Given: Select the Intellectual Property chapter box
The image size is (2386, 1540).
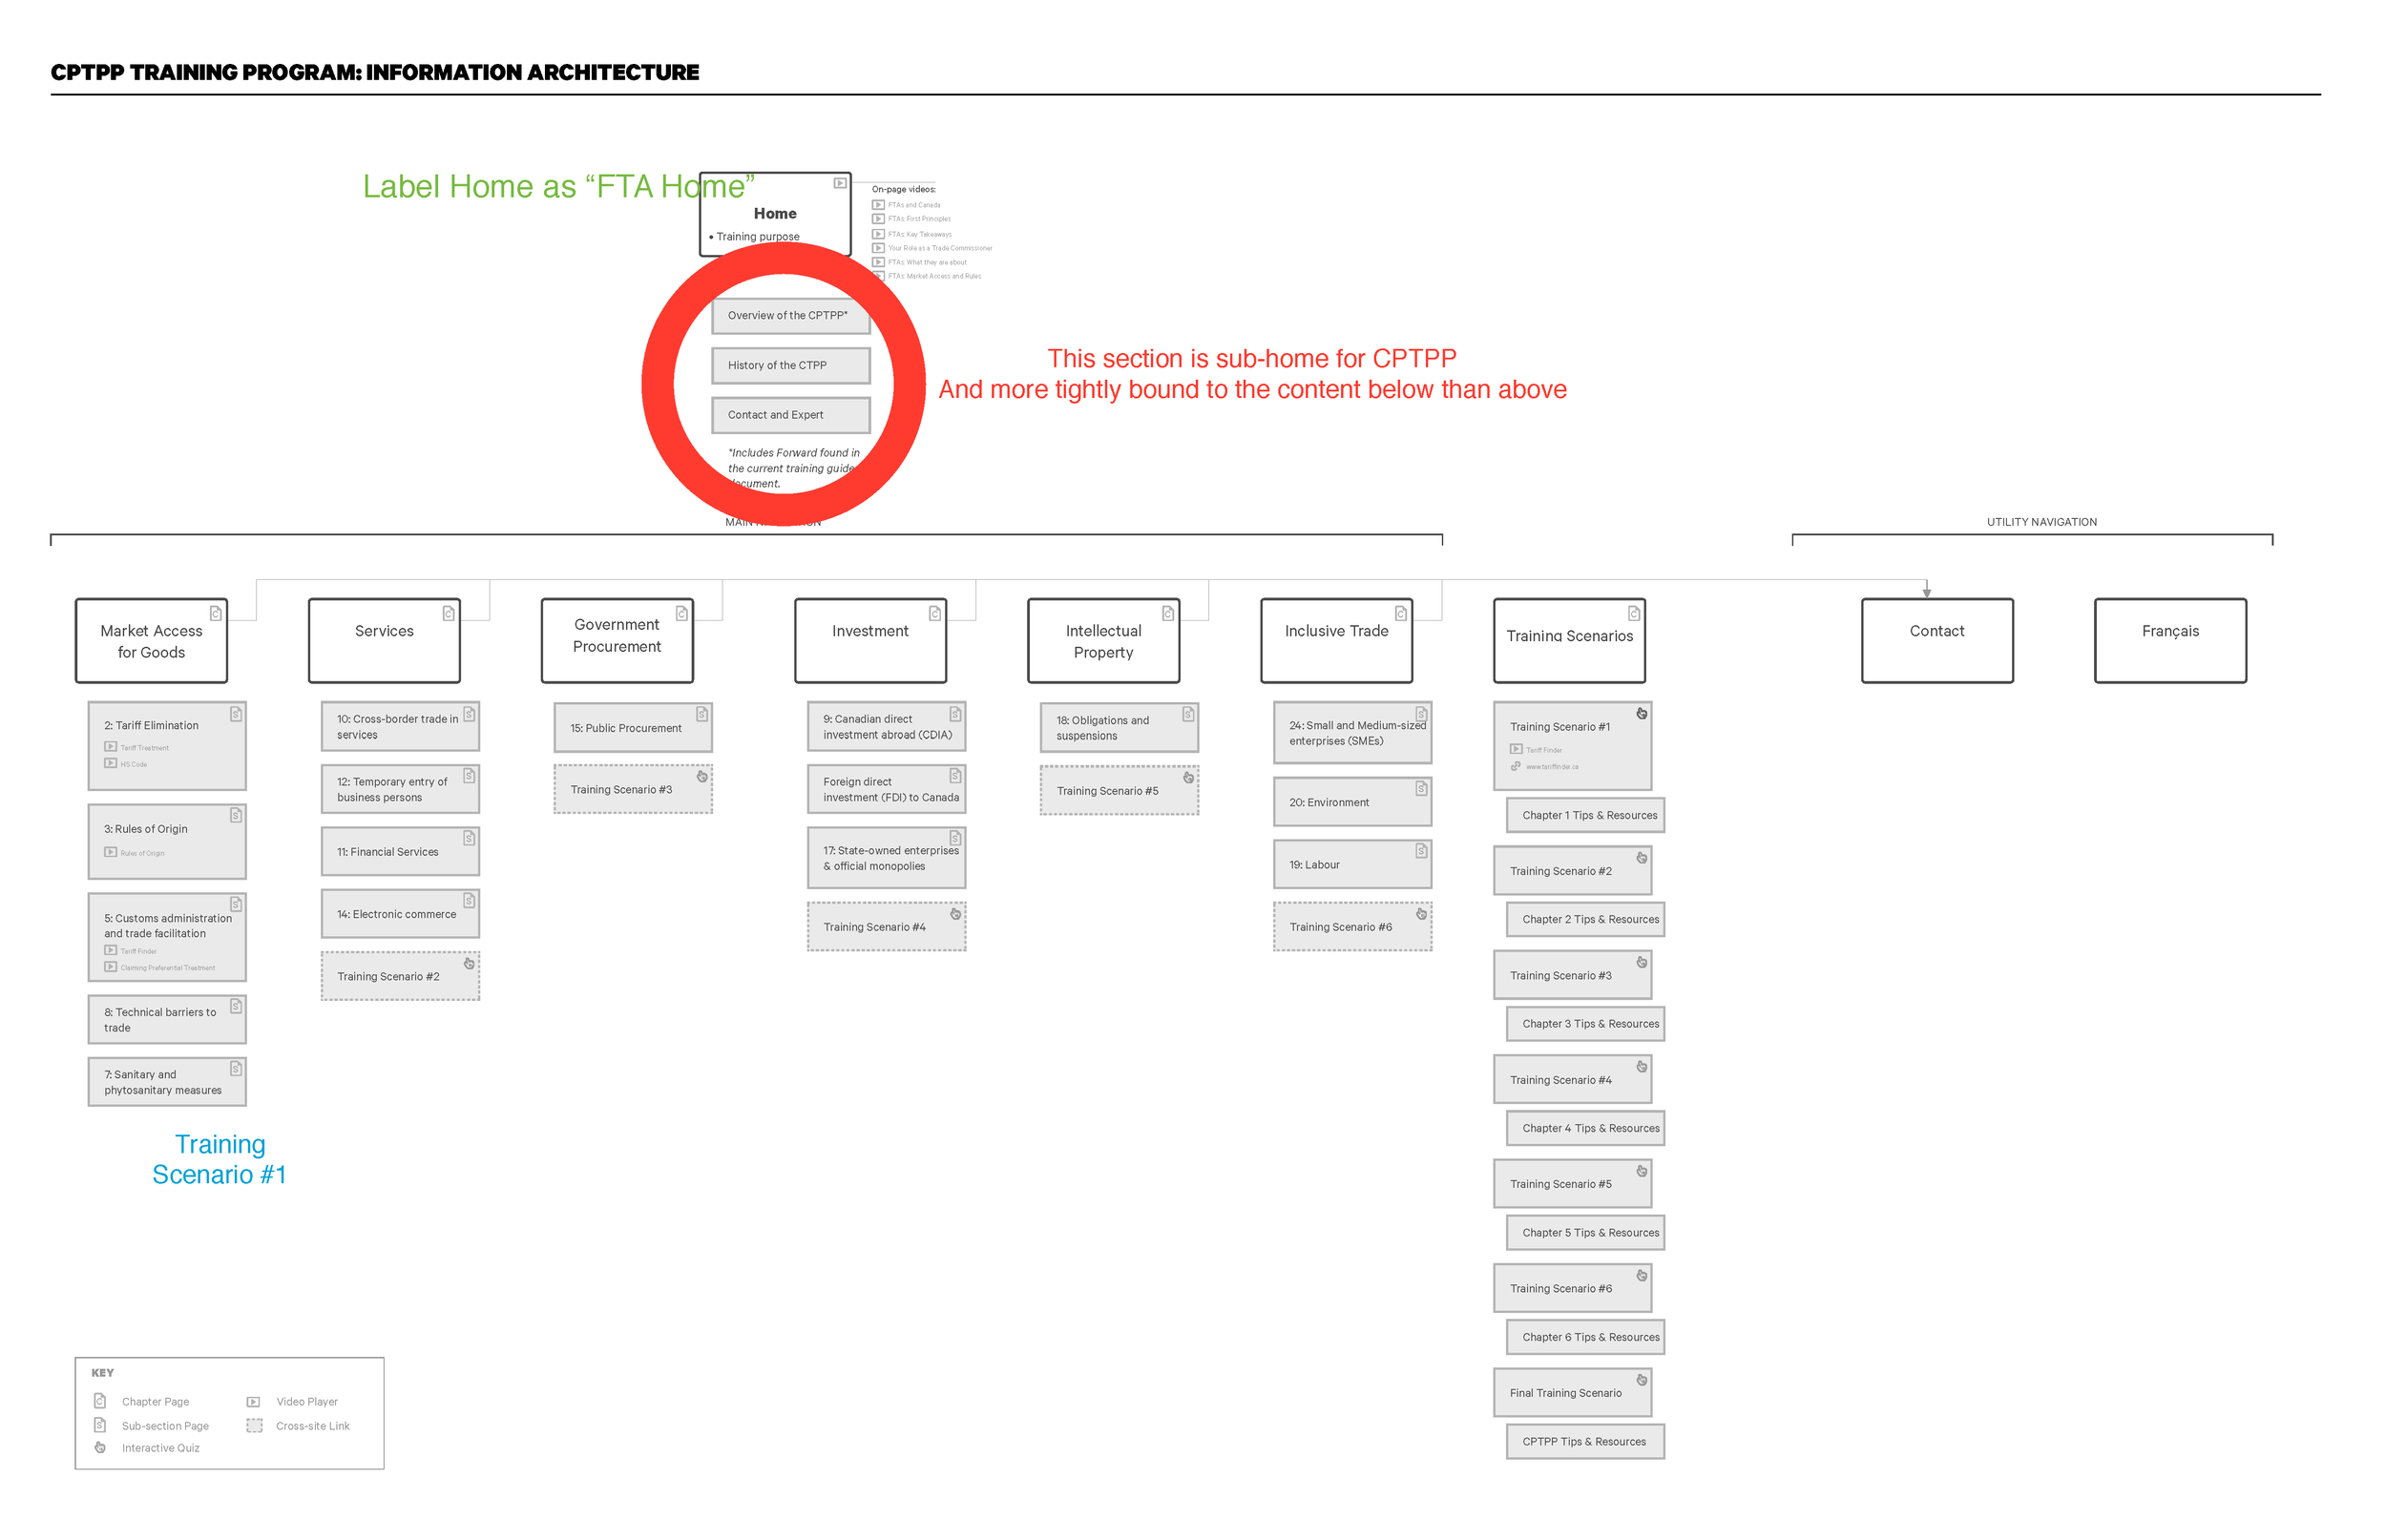Looking at the screenshot, I should click(1103, 640).
